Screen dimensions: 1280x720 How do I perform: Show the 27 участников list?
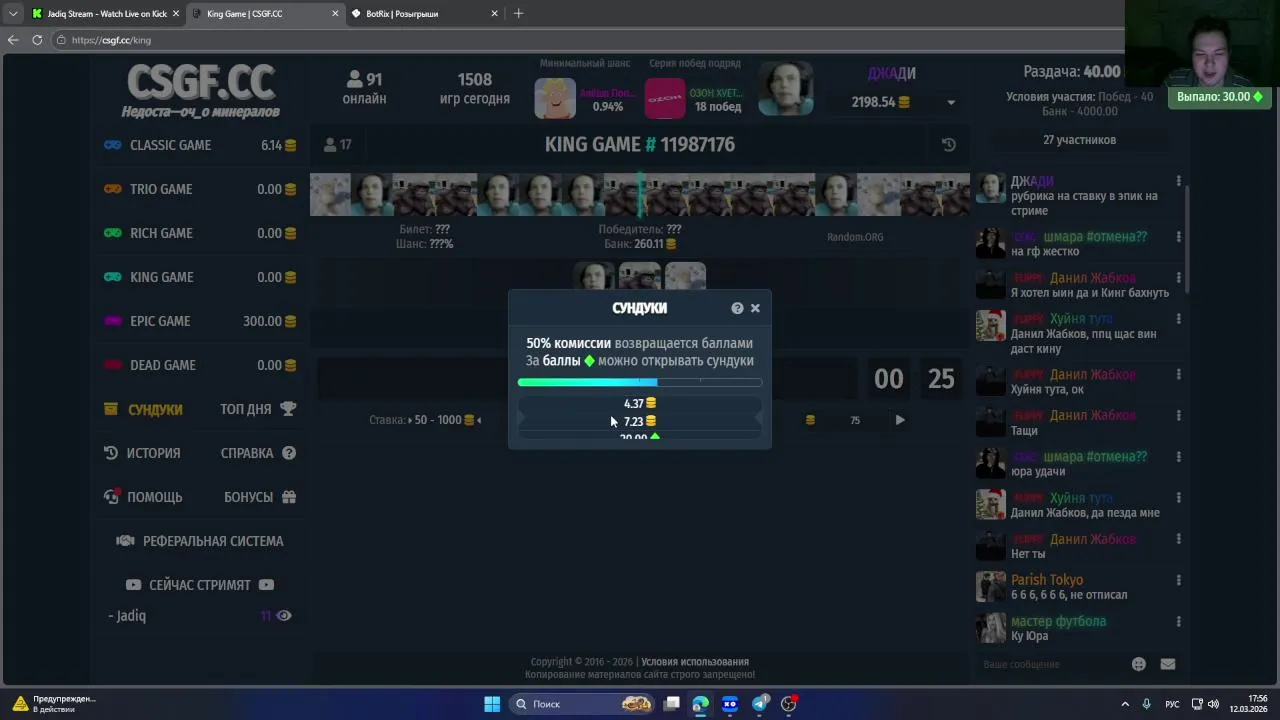[x=1079, y=140]
